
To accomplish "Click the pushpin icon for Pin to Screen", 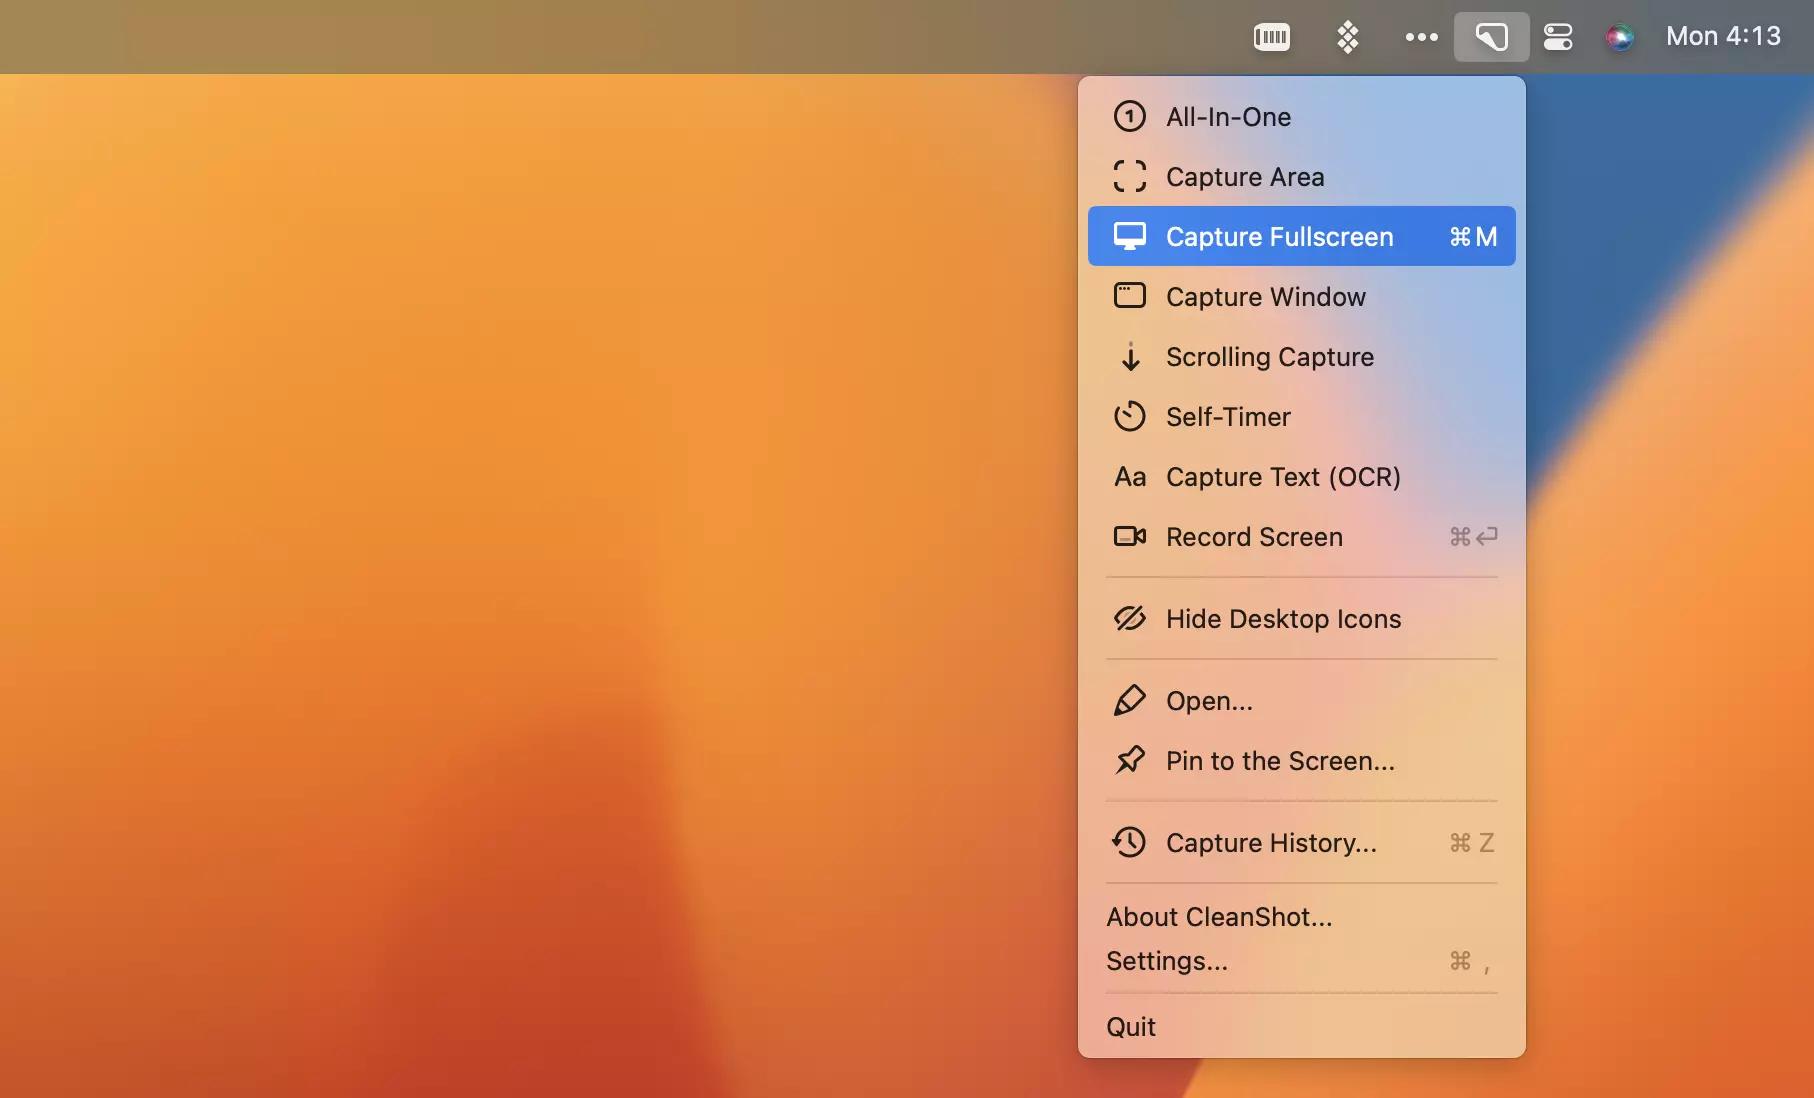I will (x=1130, y=761).
